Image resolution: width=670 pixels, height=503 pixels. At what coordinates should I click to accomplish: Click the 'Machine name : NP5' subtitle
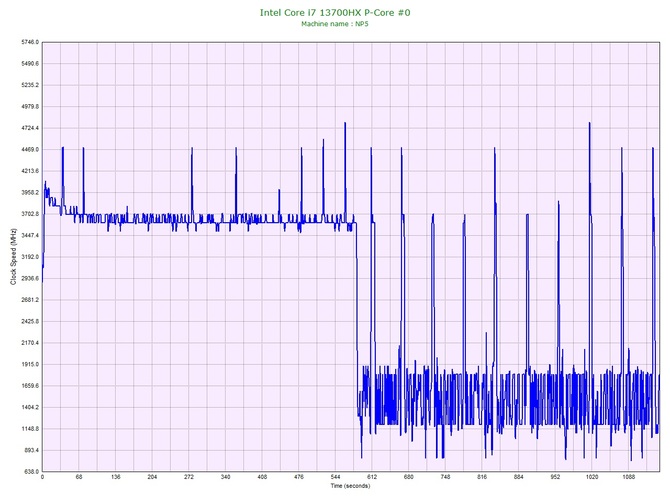tap(335, 24)
